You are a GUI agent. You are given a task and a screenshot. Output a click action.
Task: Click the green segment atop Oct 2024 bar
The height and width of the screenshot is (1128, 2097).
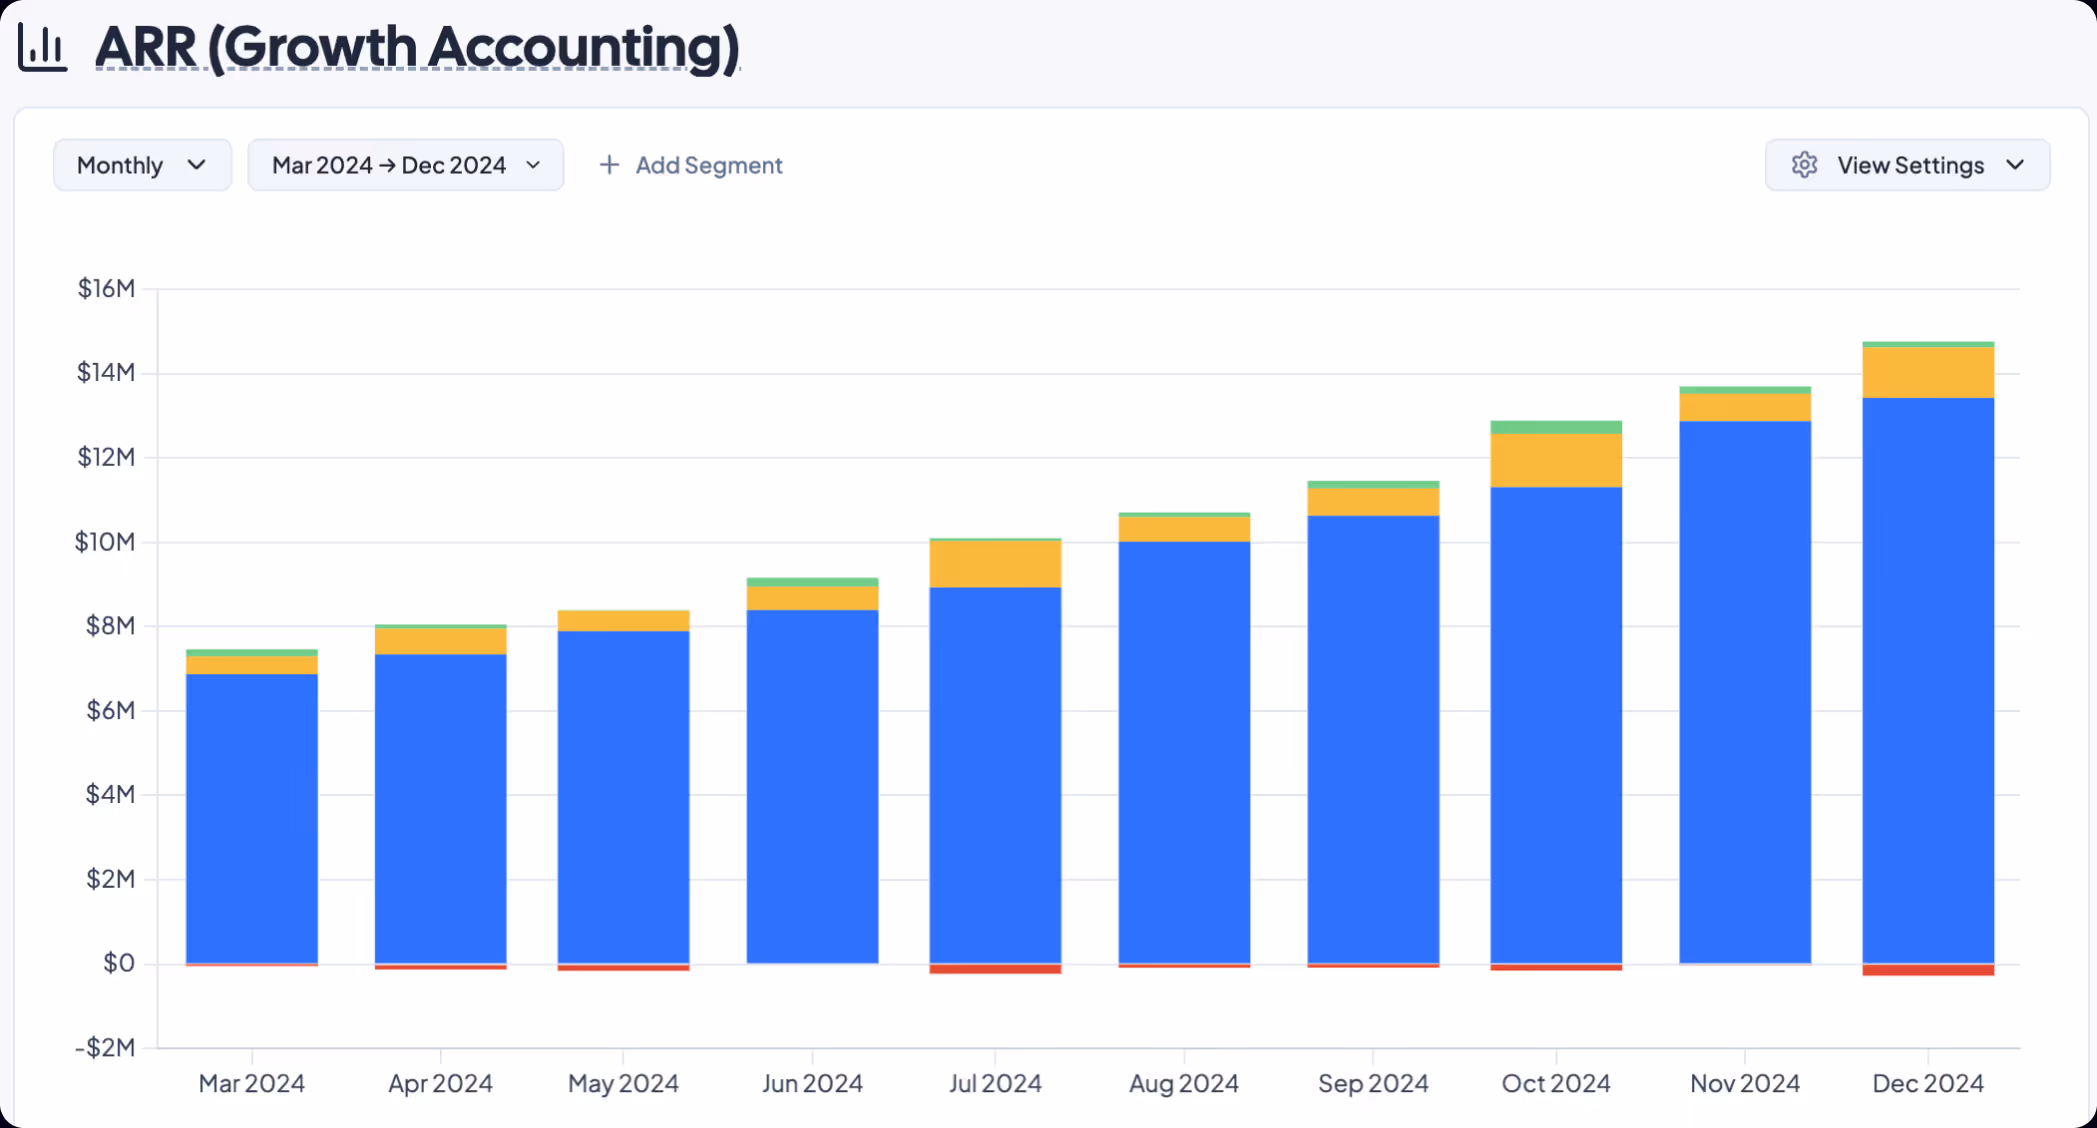(1555, 427)
